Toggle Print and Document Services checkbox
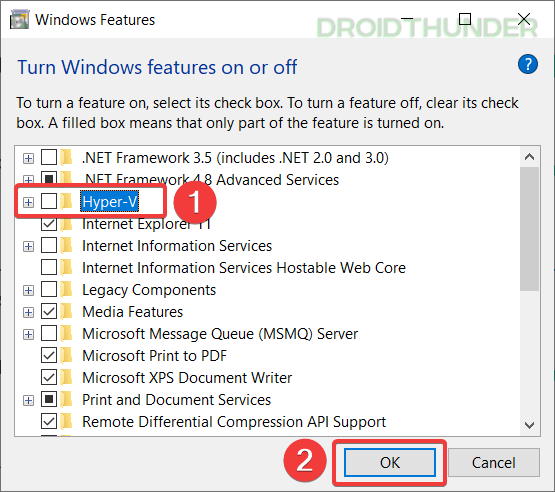This screenshot has height=492, width=555. click(x=49, y=400)
